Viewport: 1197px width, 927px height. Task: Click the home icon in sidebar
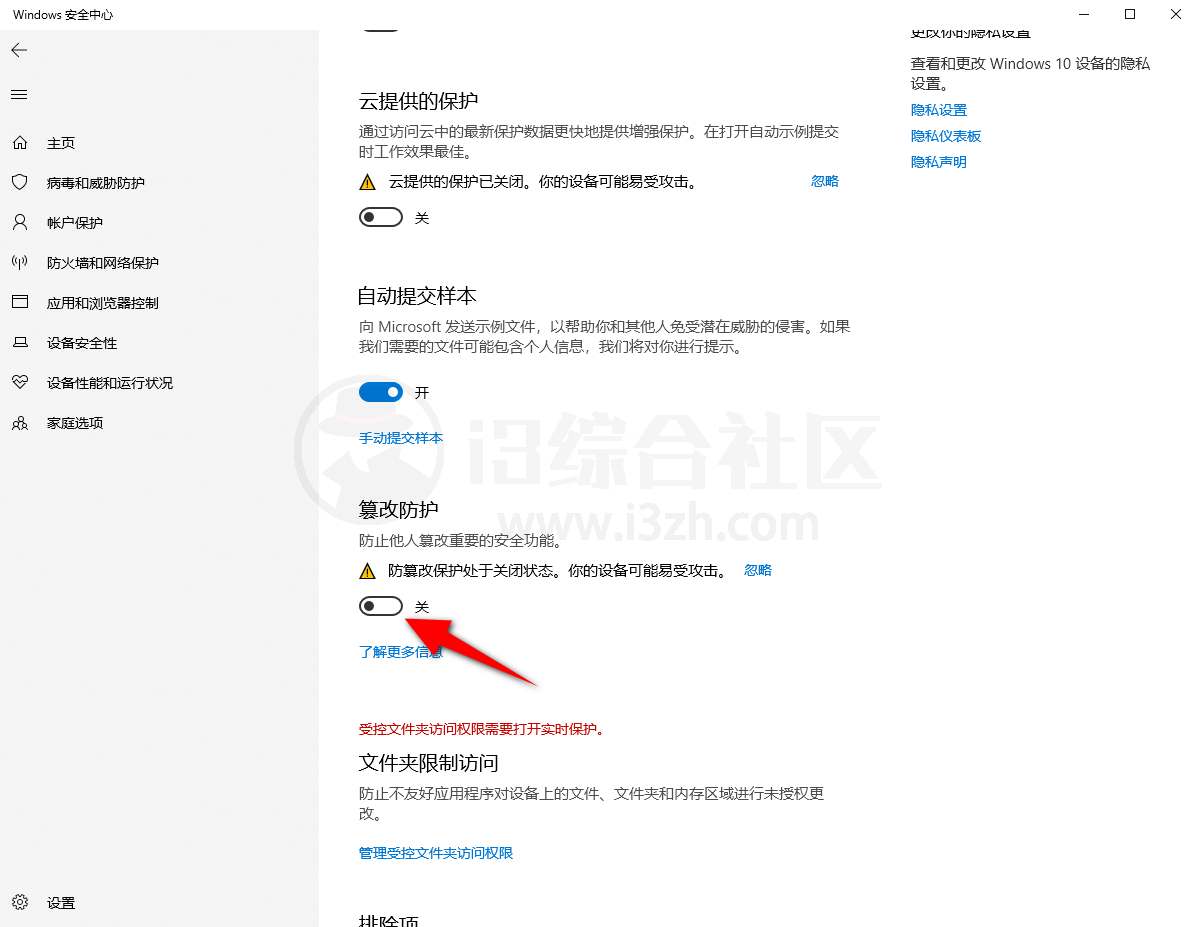[x=20, y=143]
